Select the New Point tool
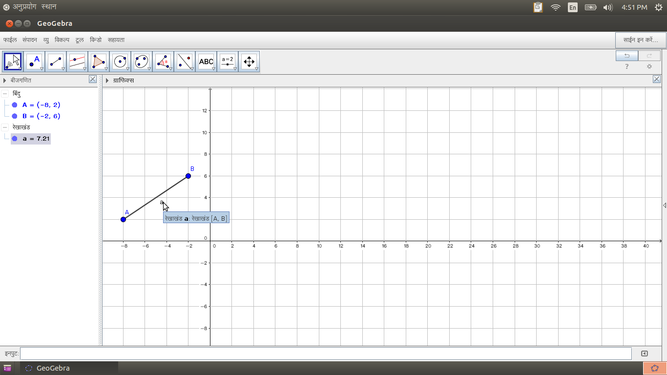 click(34, 62)
